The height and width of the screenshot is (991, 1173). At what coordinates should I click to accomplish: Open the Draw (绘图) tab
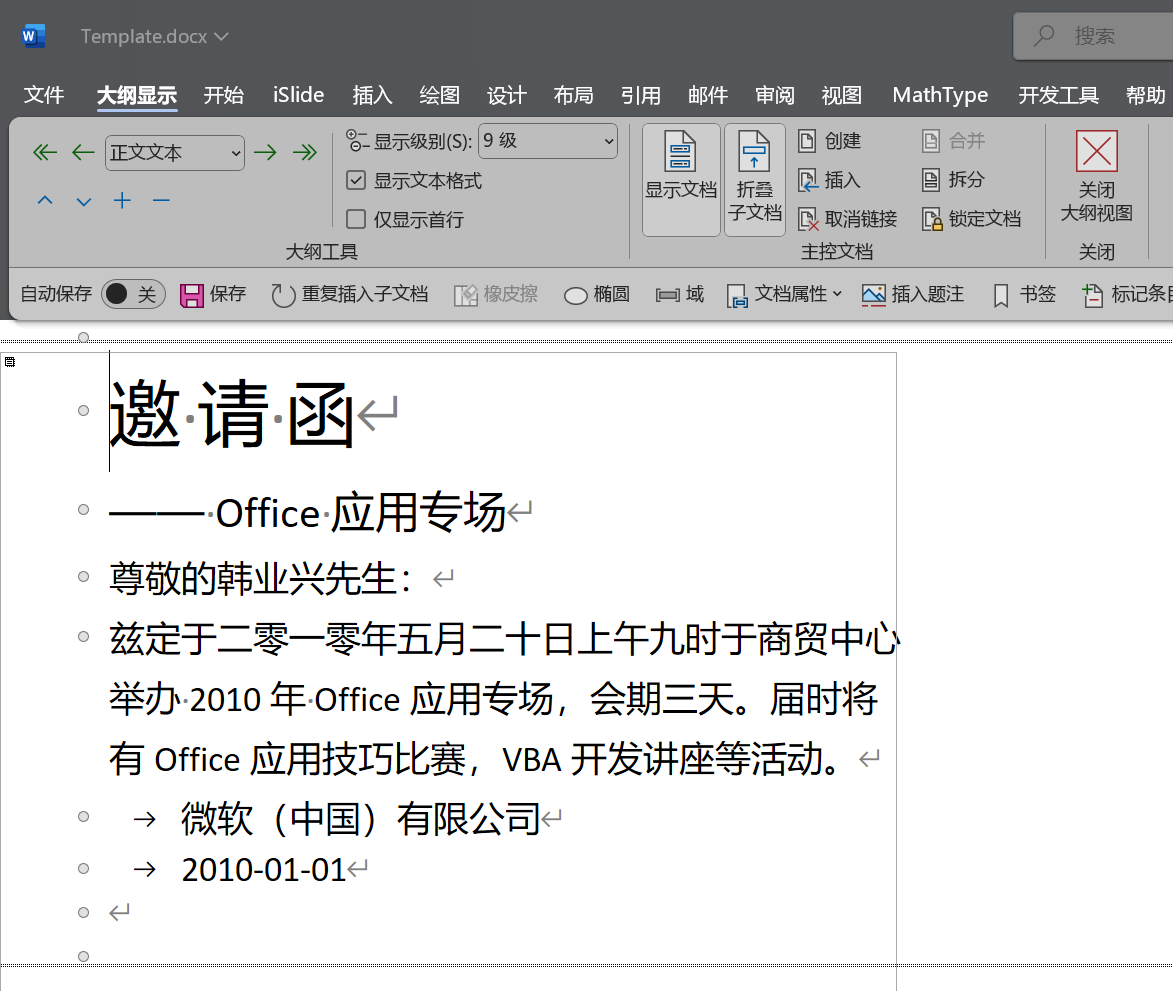point(439,95)
